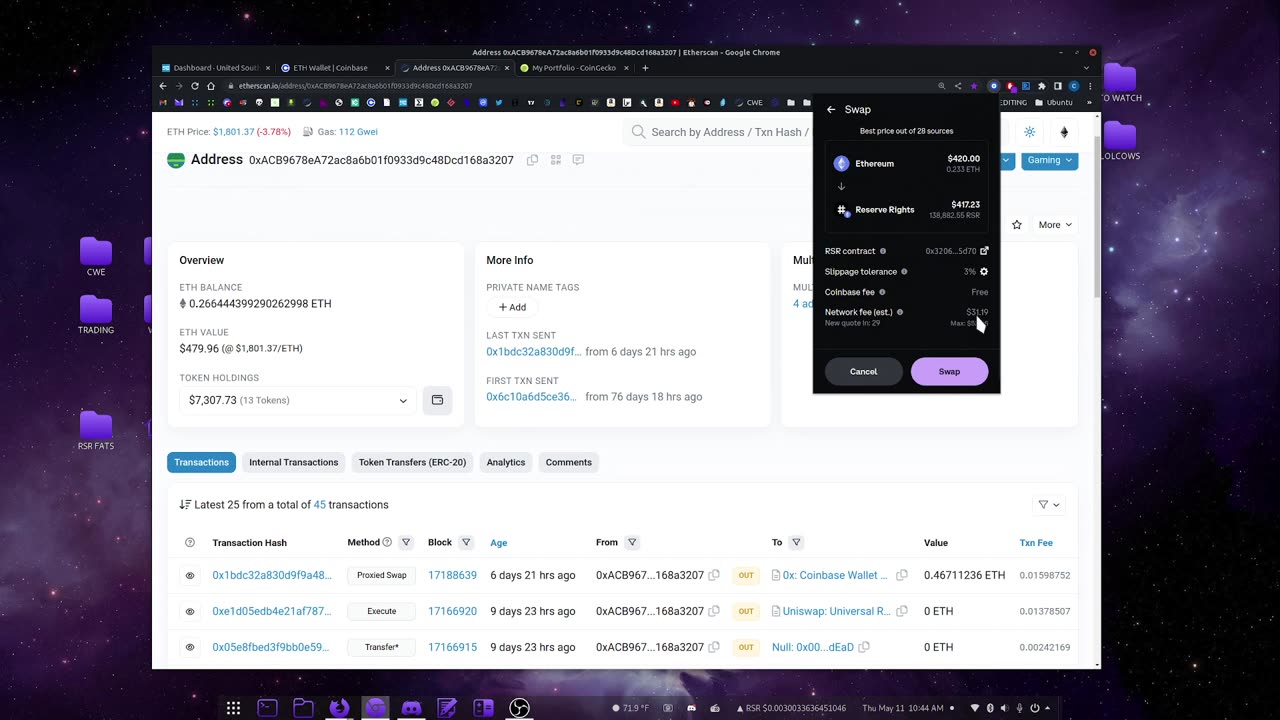The height and width of the screenshot is (720, 1280).
Task: Filter the From column
Action: pos(632,543)
